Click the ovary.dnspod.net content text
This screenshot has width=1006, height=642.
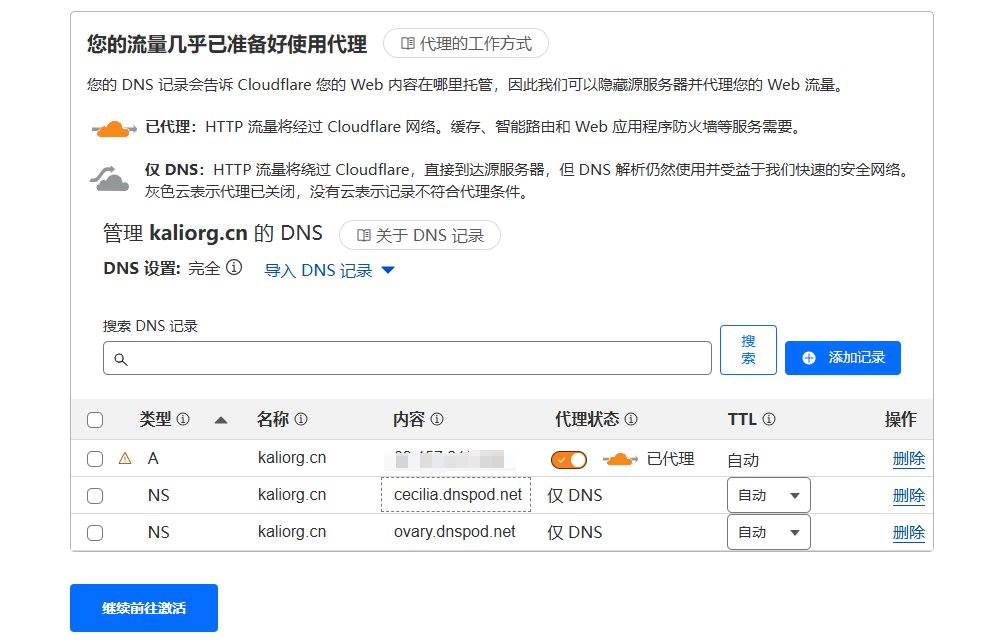pos(454,532)
